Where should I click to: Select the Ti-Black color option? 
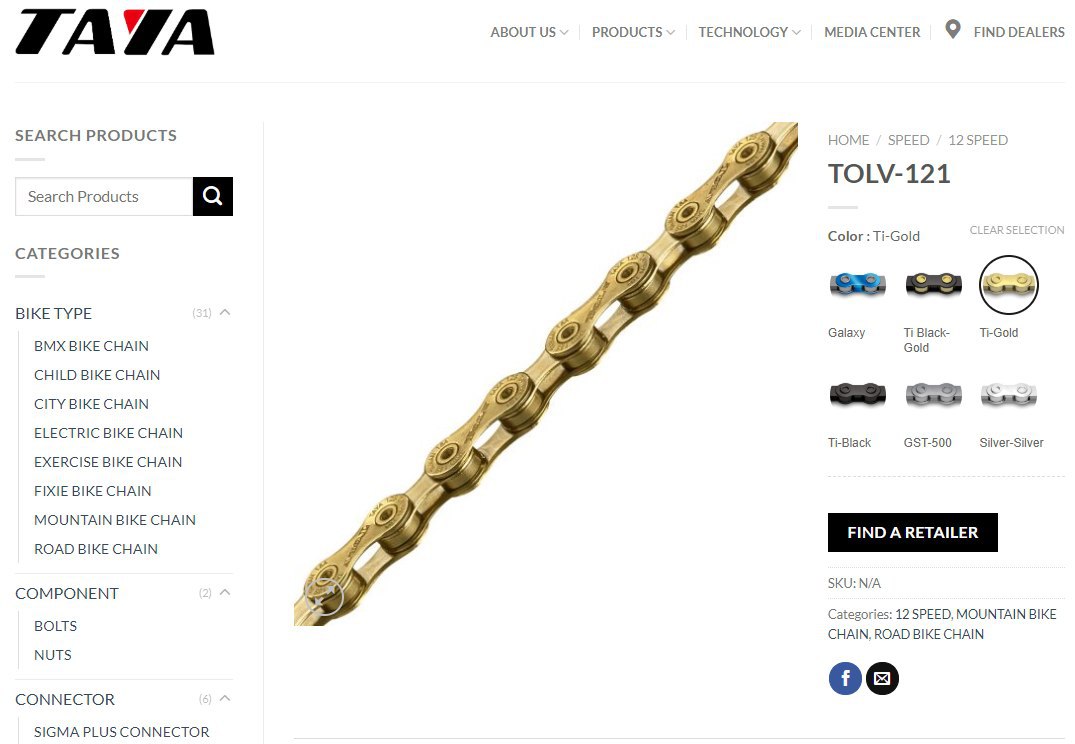[x=857, y=394]
